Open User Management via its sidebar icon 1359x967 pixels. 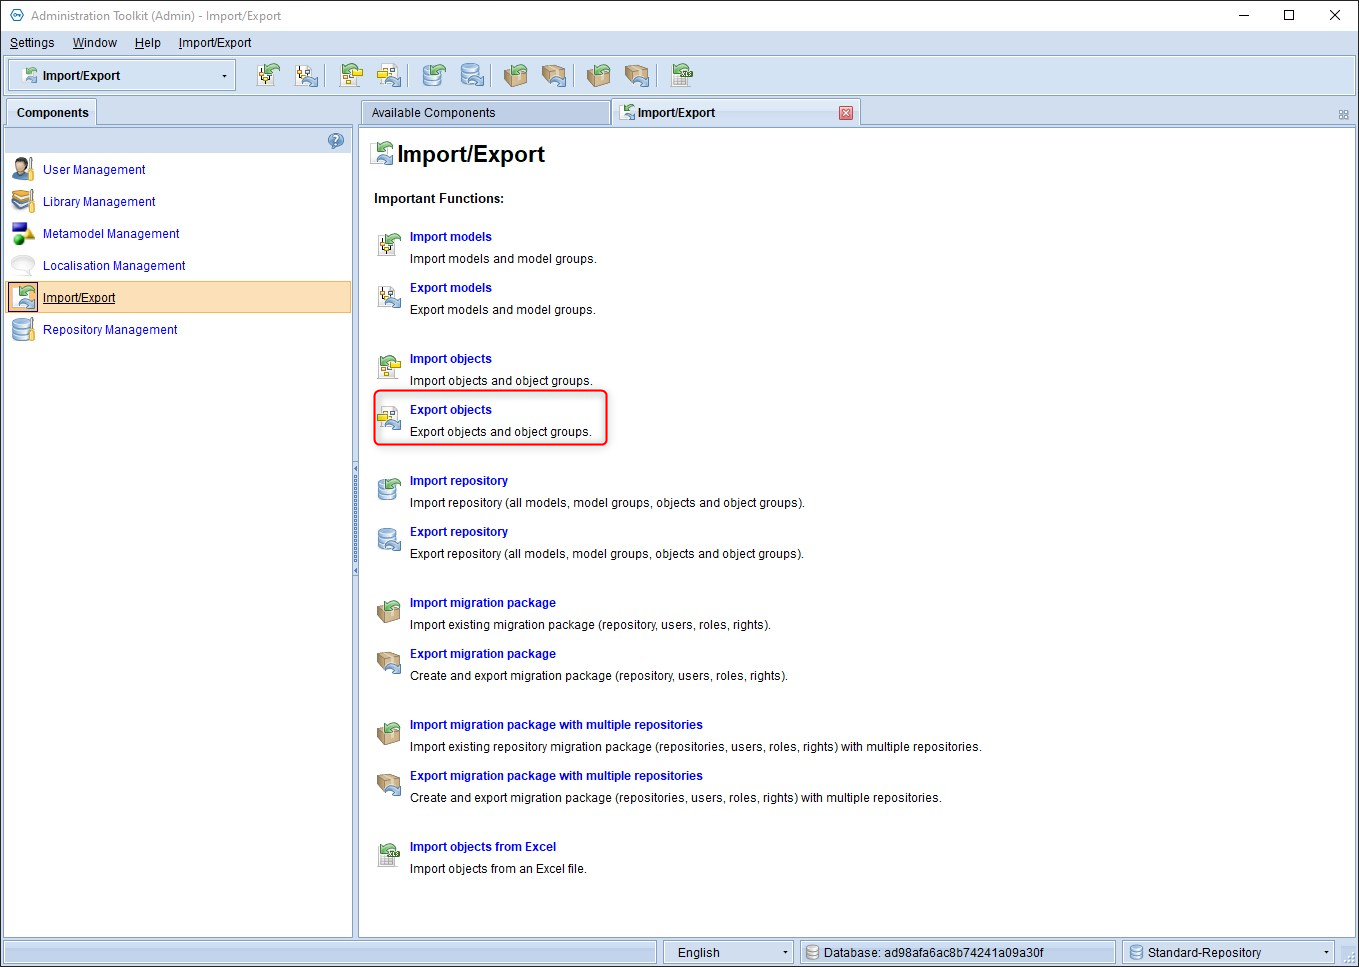23,169
